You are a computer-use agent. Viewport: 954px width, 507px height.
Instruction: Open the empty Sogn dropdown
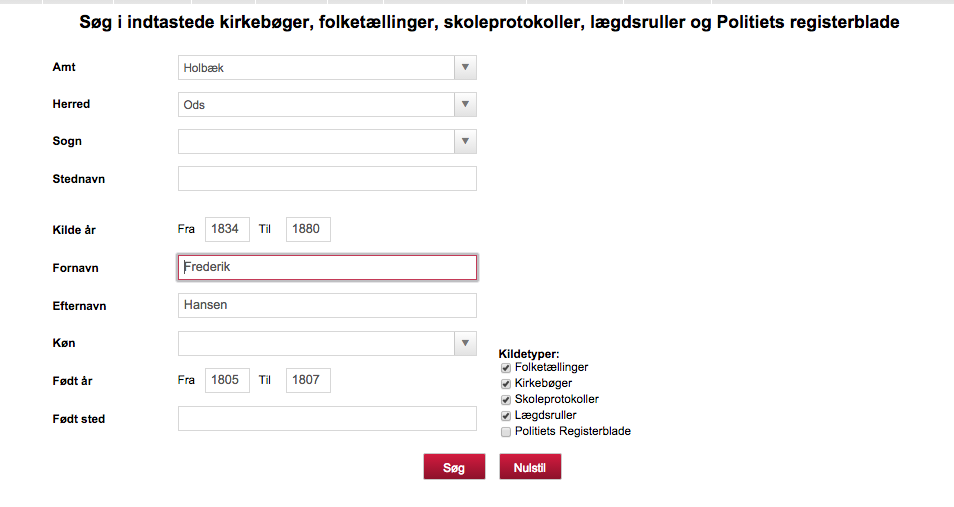point(327,141)
